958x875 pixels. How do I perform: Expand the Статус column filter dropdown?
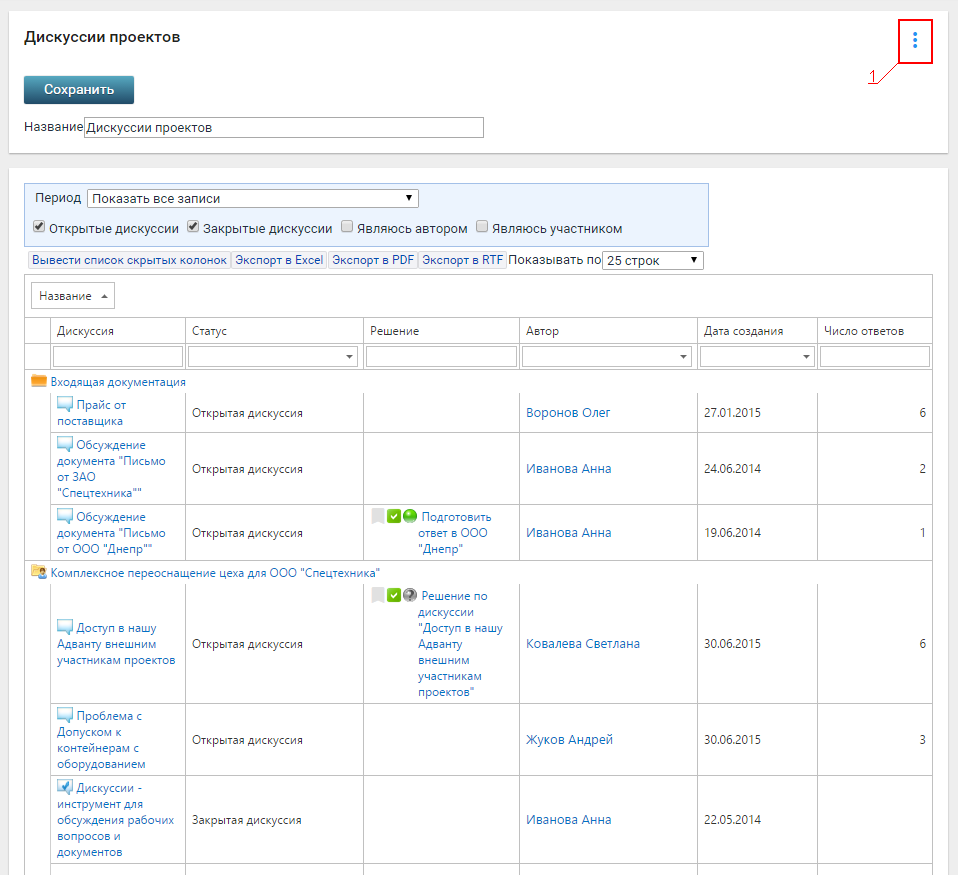tap(350, 356)
